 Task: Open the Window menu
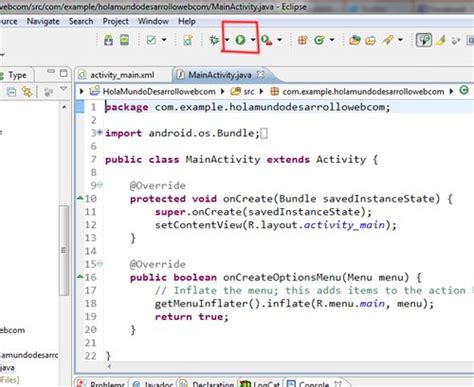point(153,21)
